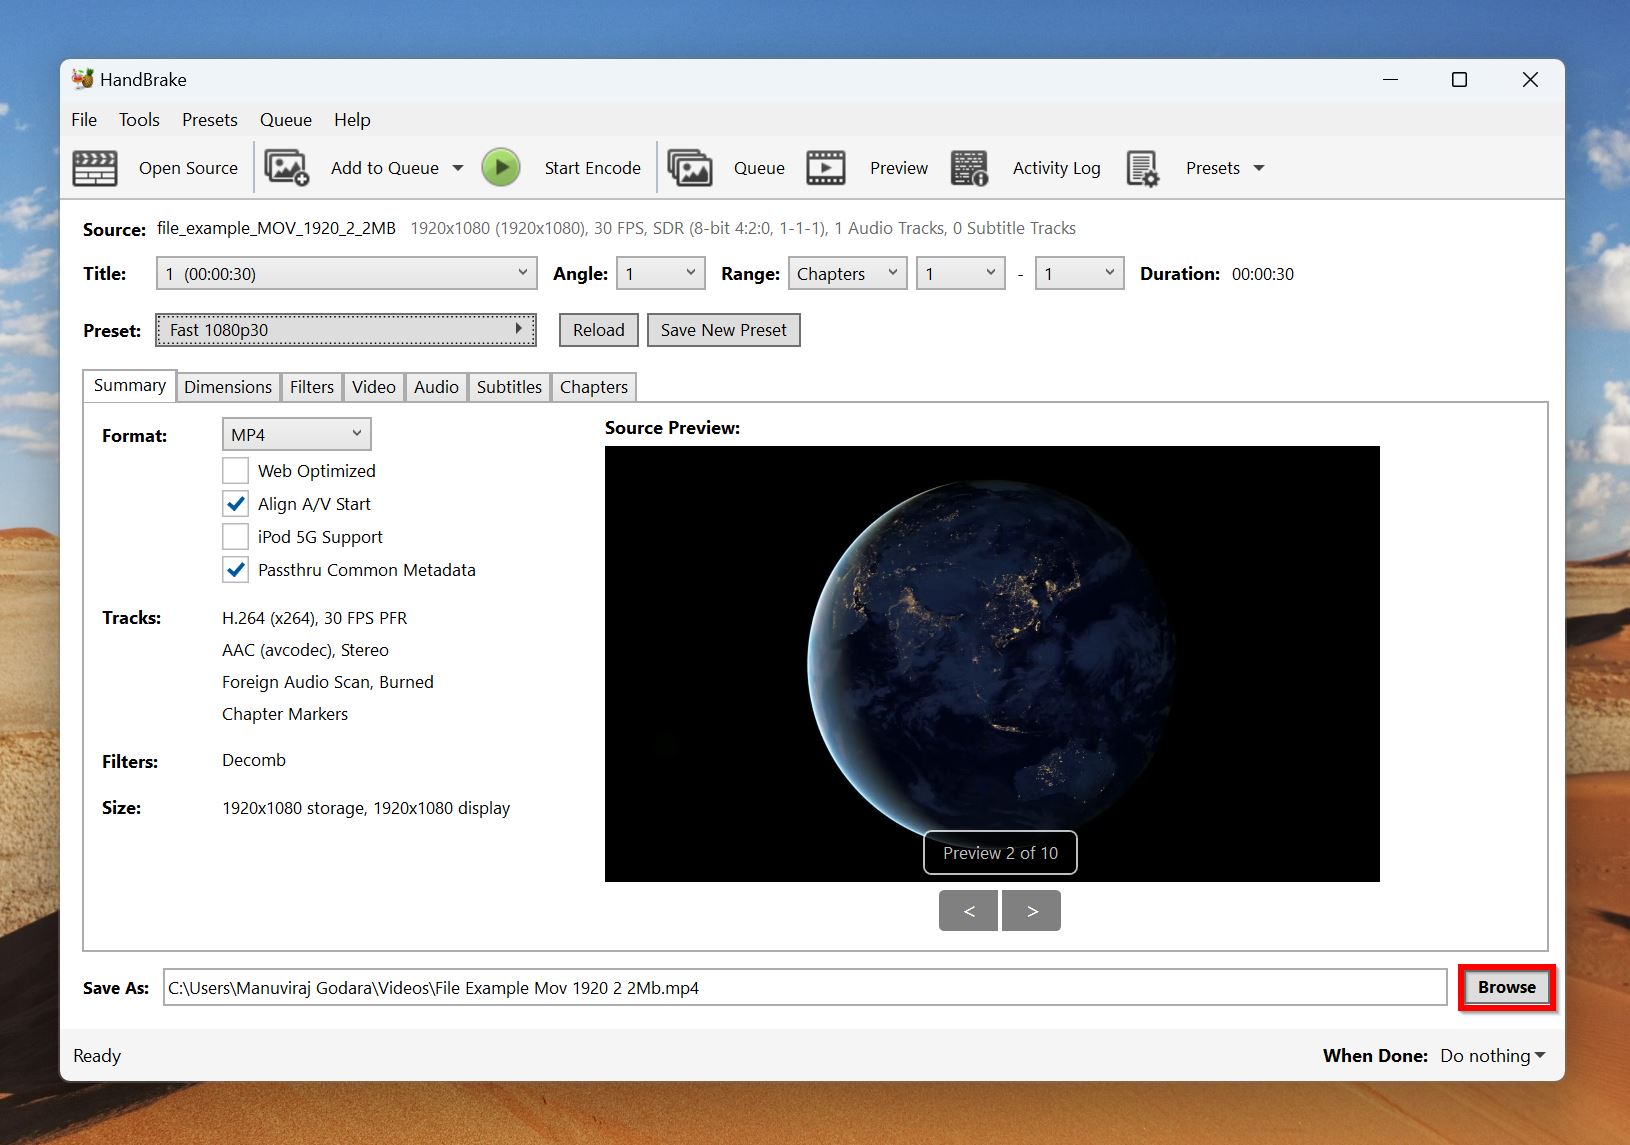Open the When Done 'Do nothing' dropdown
The image size is (1630, 1145).
(x=1493, y=1055)
